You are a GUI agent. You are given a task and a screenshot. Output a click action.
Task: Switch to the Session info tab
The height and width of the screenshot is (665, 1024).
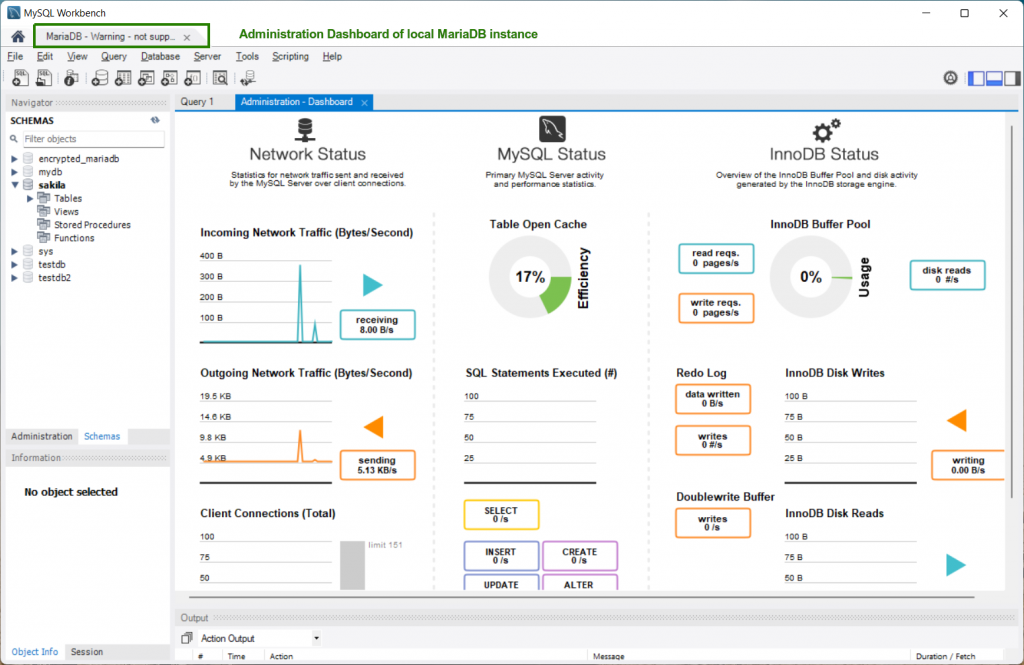click(x=87, y=651)
